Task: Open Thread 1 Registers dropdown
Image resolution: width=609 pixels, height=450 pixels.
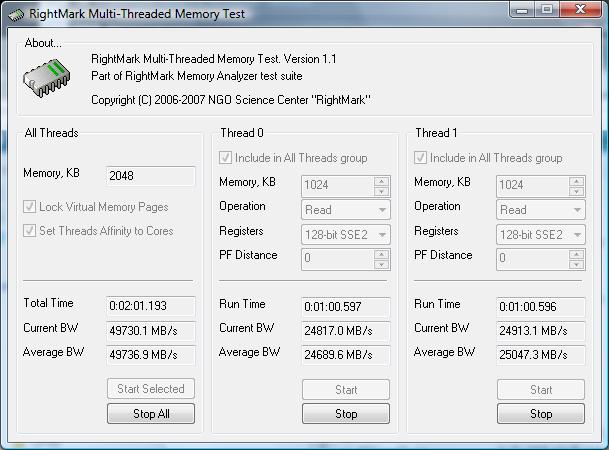Action: [541, 235]
